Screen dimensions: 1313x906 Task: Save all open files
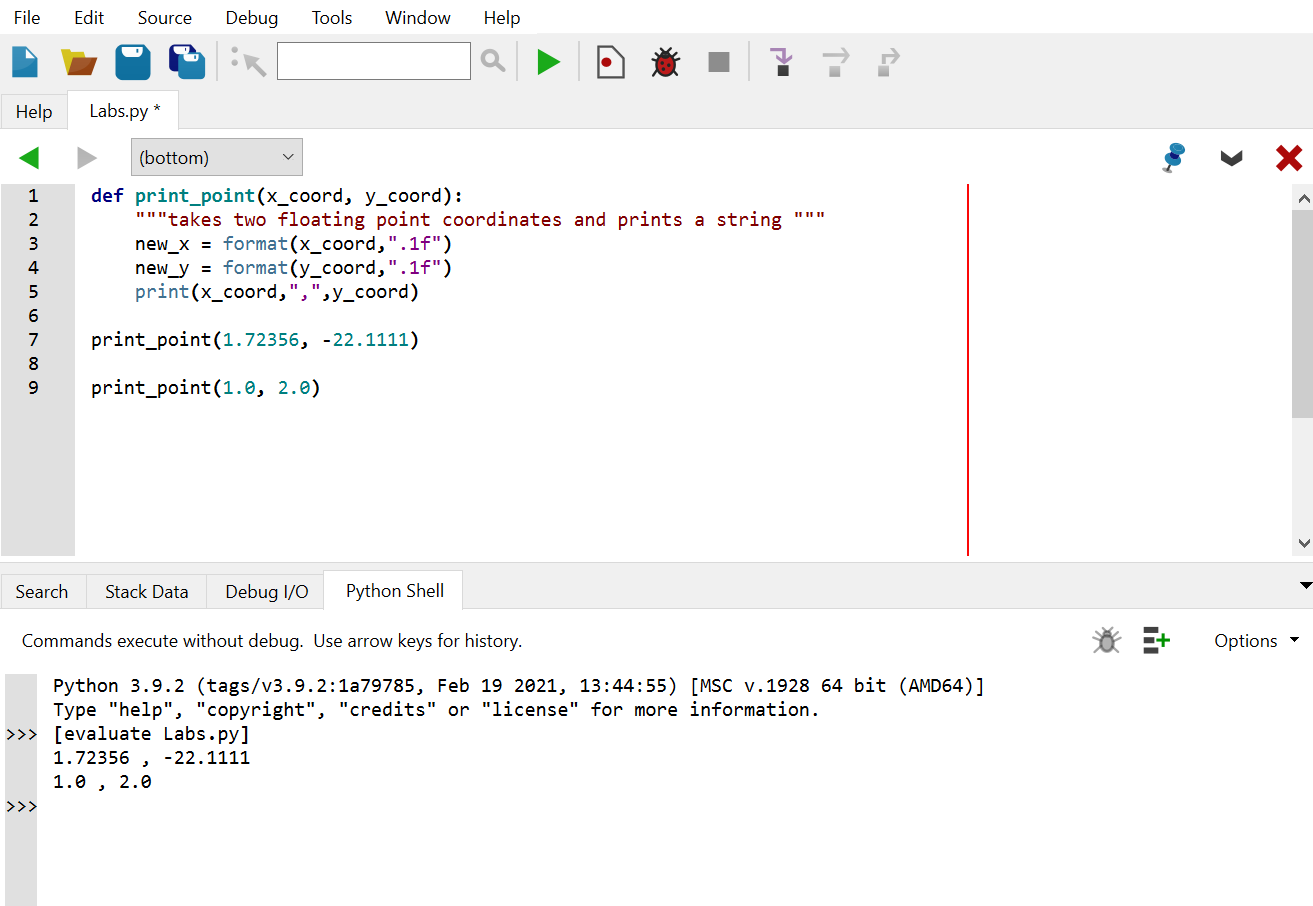186,61
